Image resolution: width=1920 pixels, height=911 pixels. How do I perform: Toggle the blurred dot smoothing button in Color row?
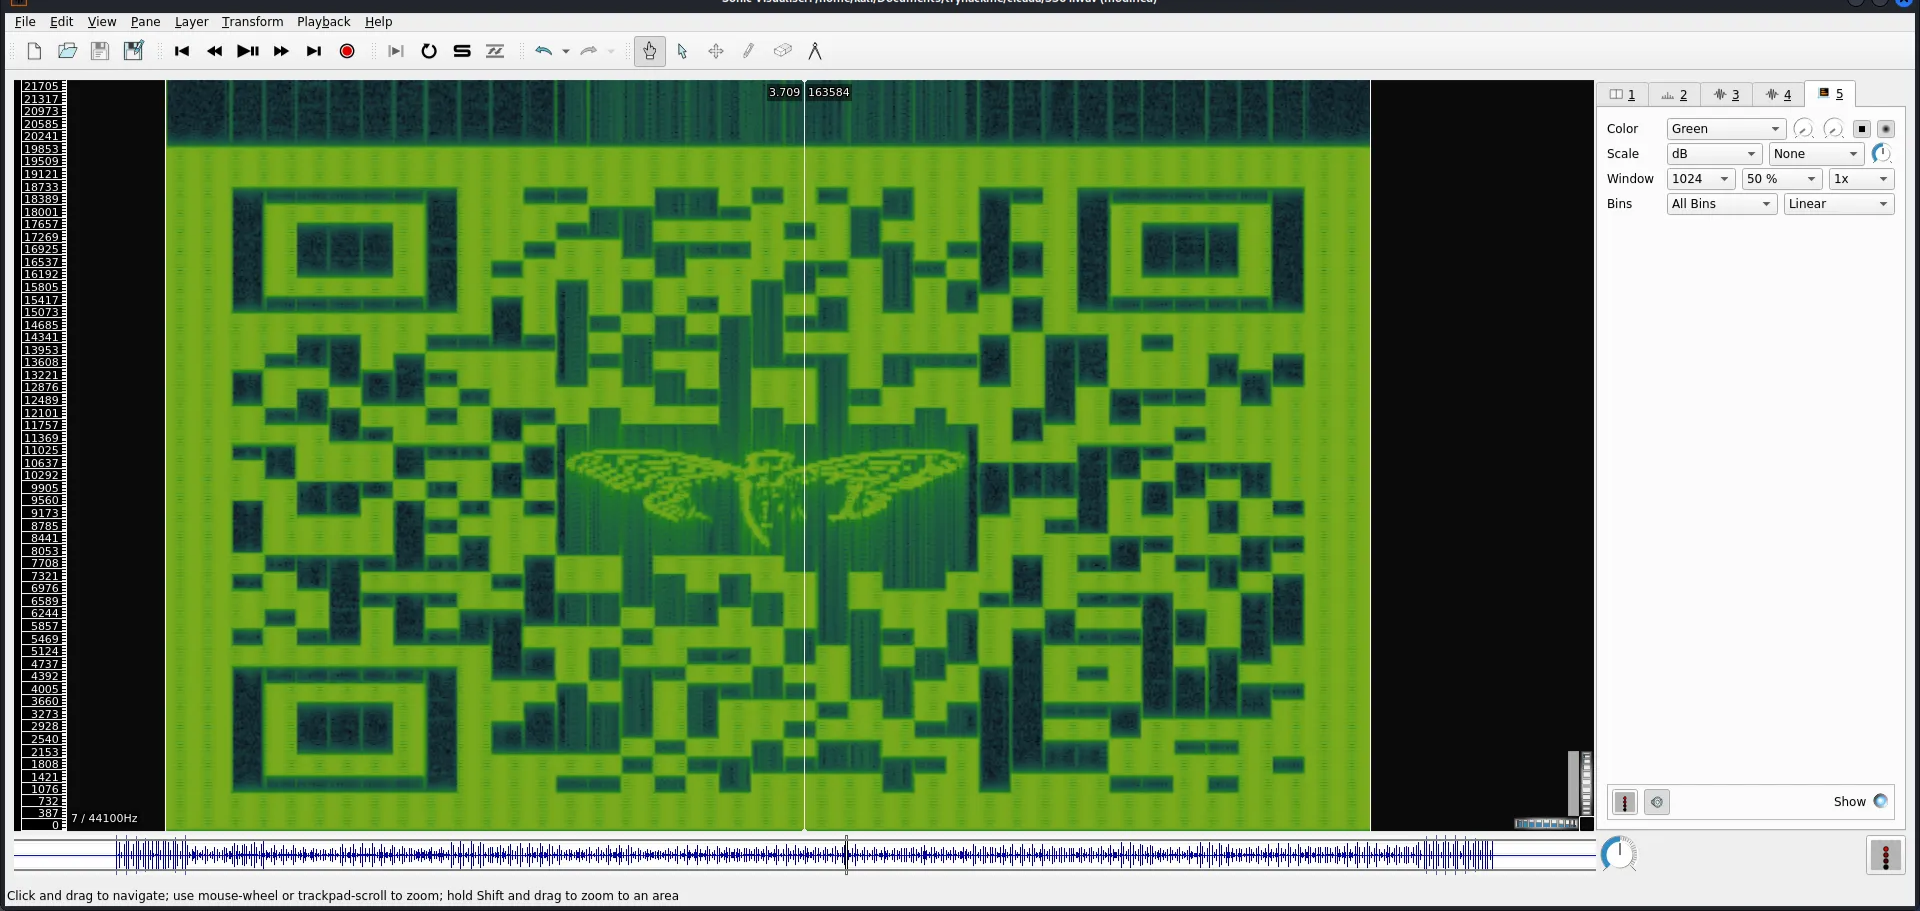pyautogui.click(x=1886, y=129)
